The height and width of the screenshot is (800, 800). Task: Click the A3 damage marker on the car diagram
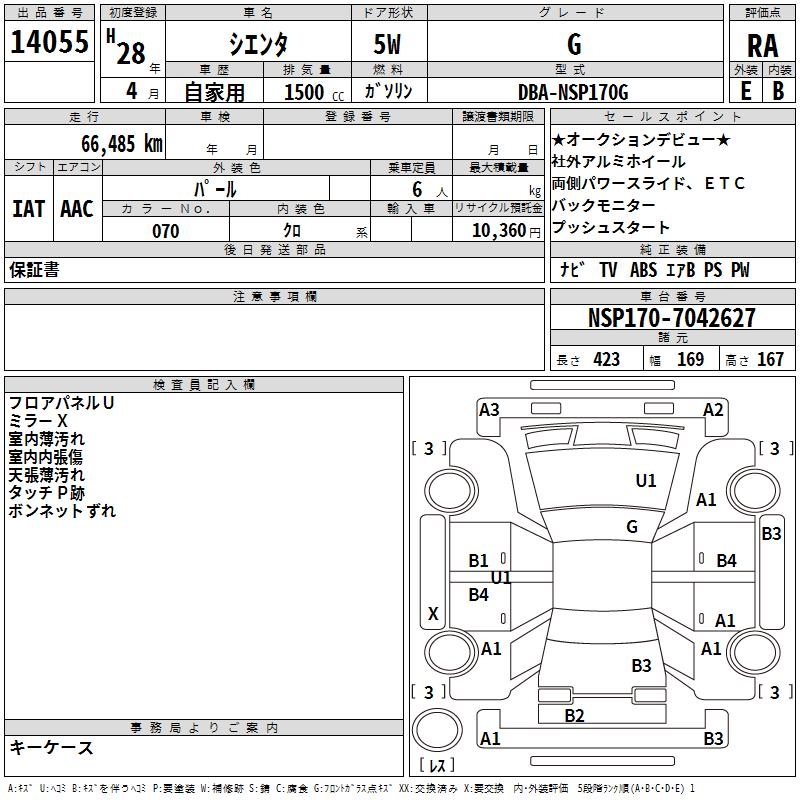tap(489, 409)
